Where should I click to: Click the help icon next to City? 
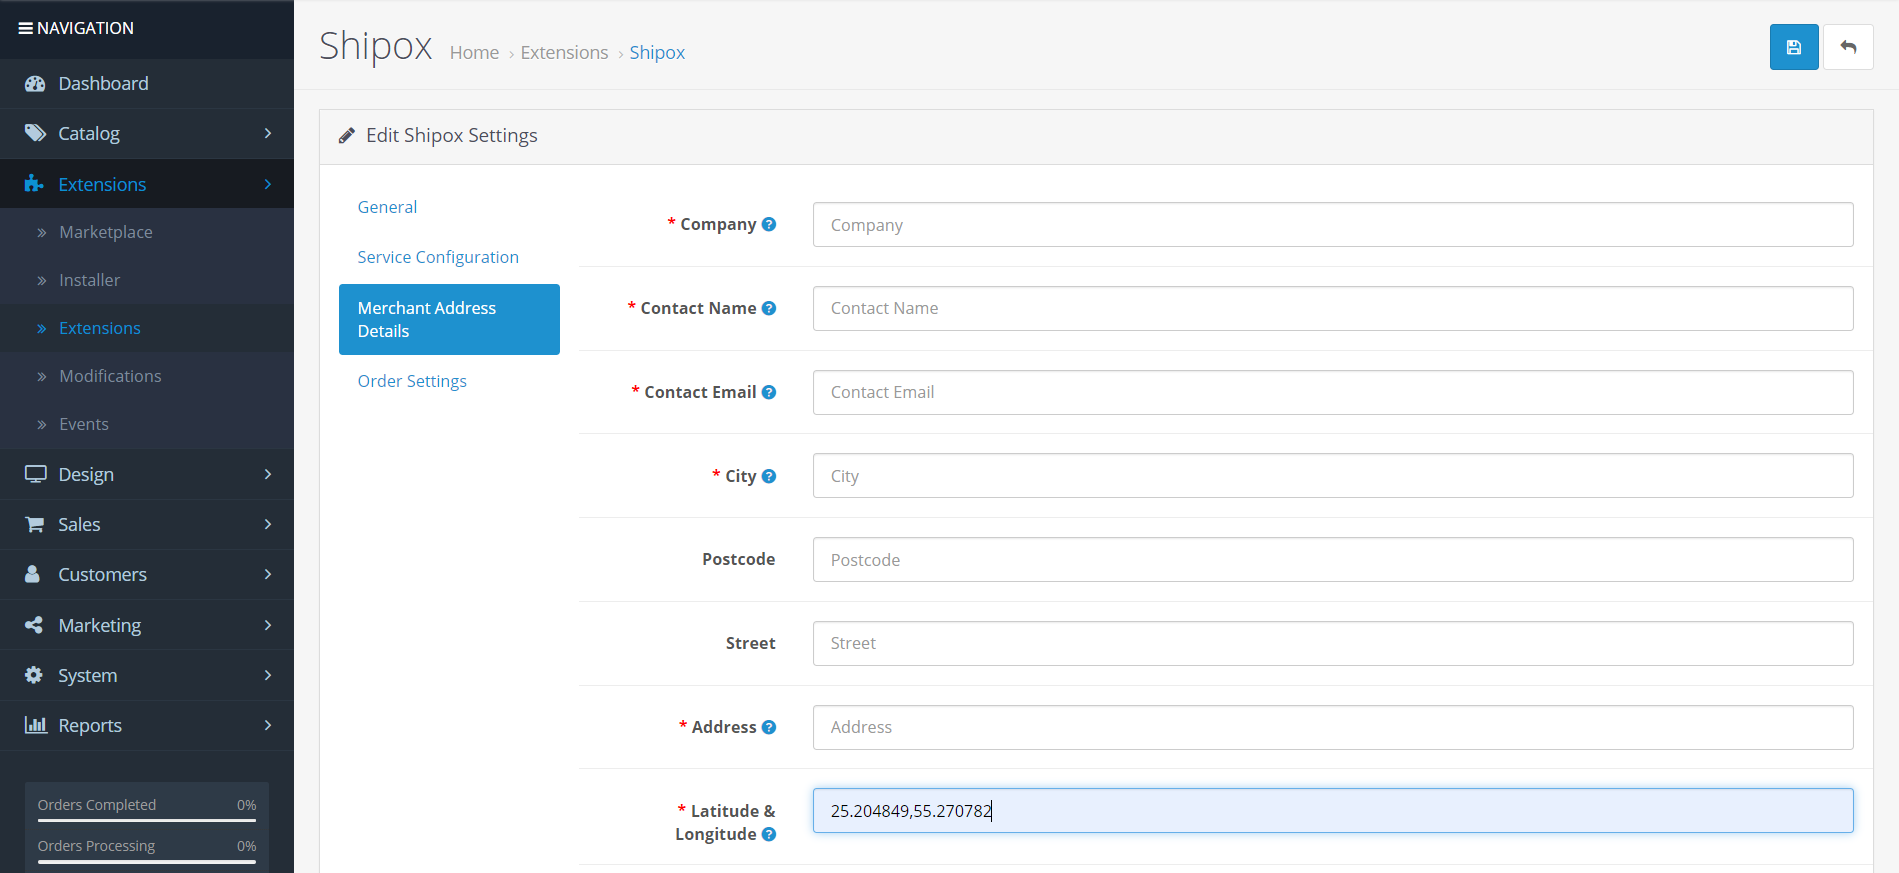click(x=769, y=476)
